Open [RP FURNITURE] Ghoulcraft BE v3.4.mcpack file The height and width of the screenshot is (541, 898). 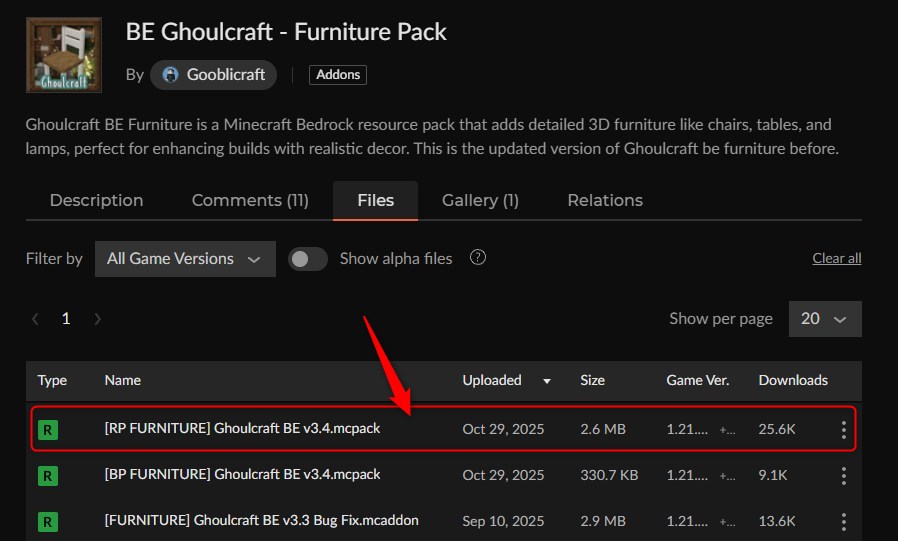242,428
